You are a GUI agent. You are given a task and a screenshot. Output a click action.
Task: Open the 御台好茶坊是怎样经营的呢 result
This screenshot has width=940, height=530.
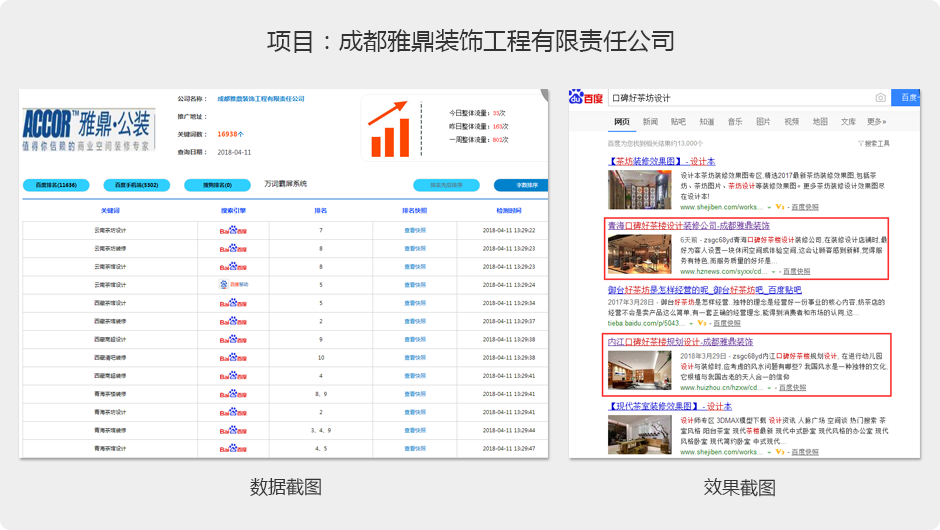click(x=704, y=290)
